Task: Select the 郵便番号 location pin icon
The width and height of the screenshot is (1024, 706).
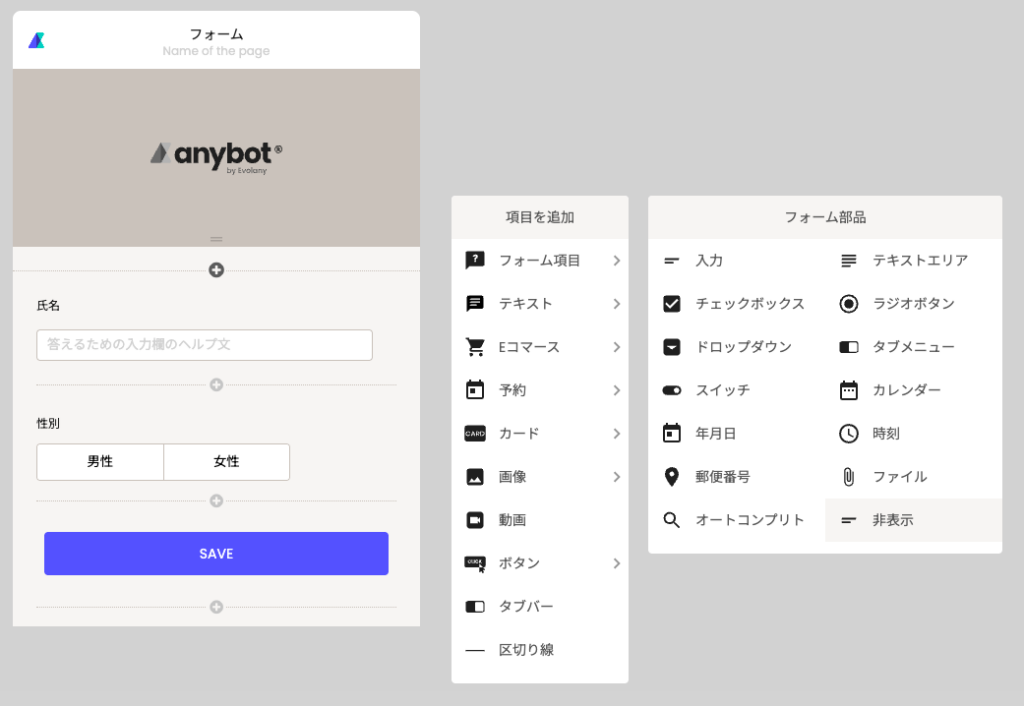Action: click(x=672, y=477)
